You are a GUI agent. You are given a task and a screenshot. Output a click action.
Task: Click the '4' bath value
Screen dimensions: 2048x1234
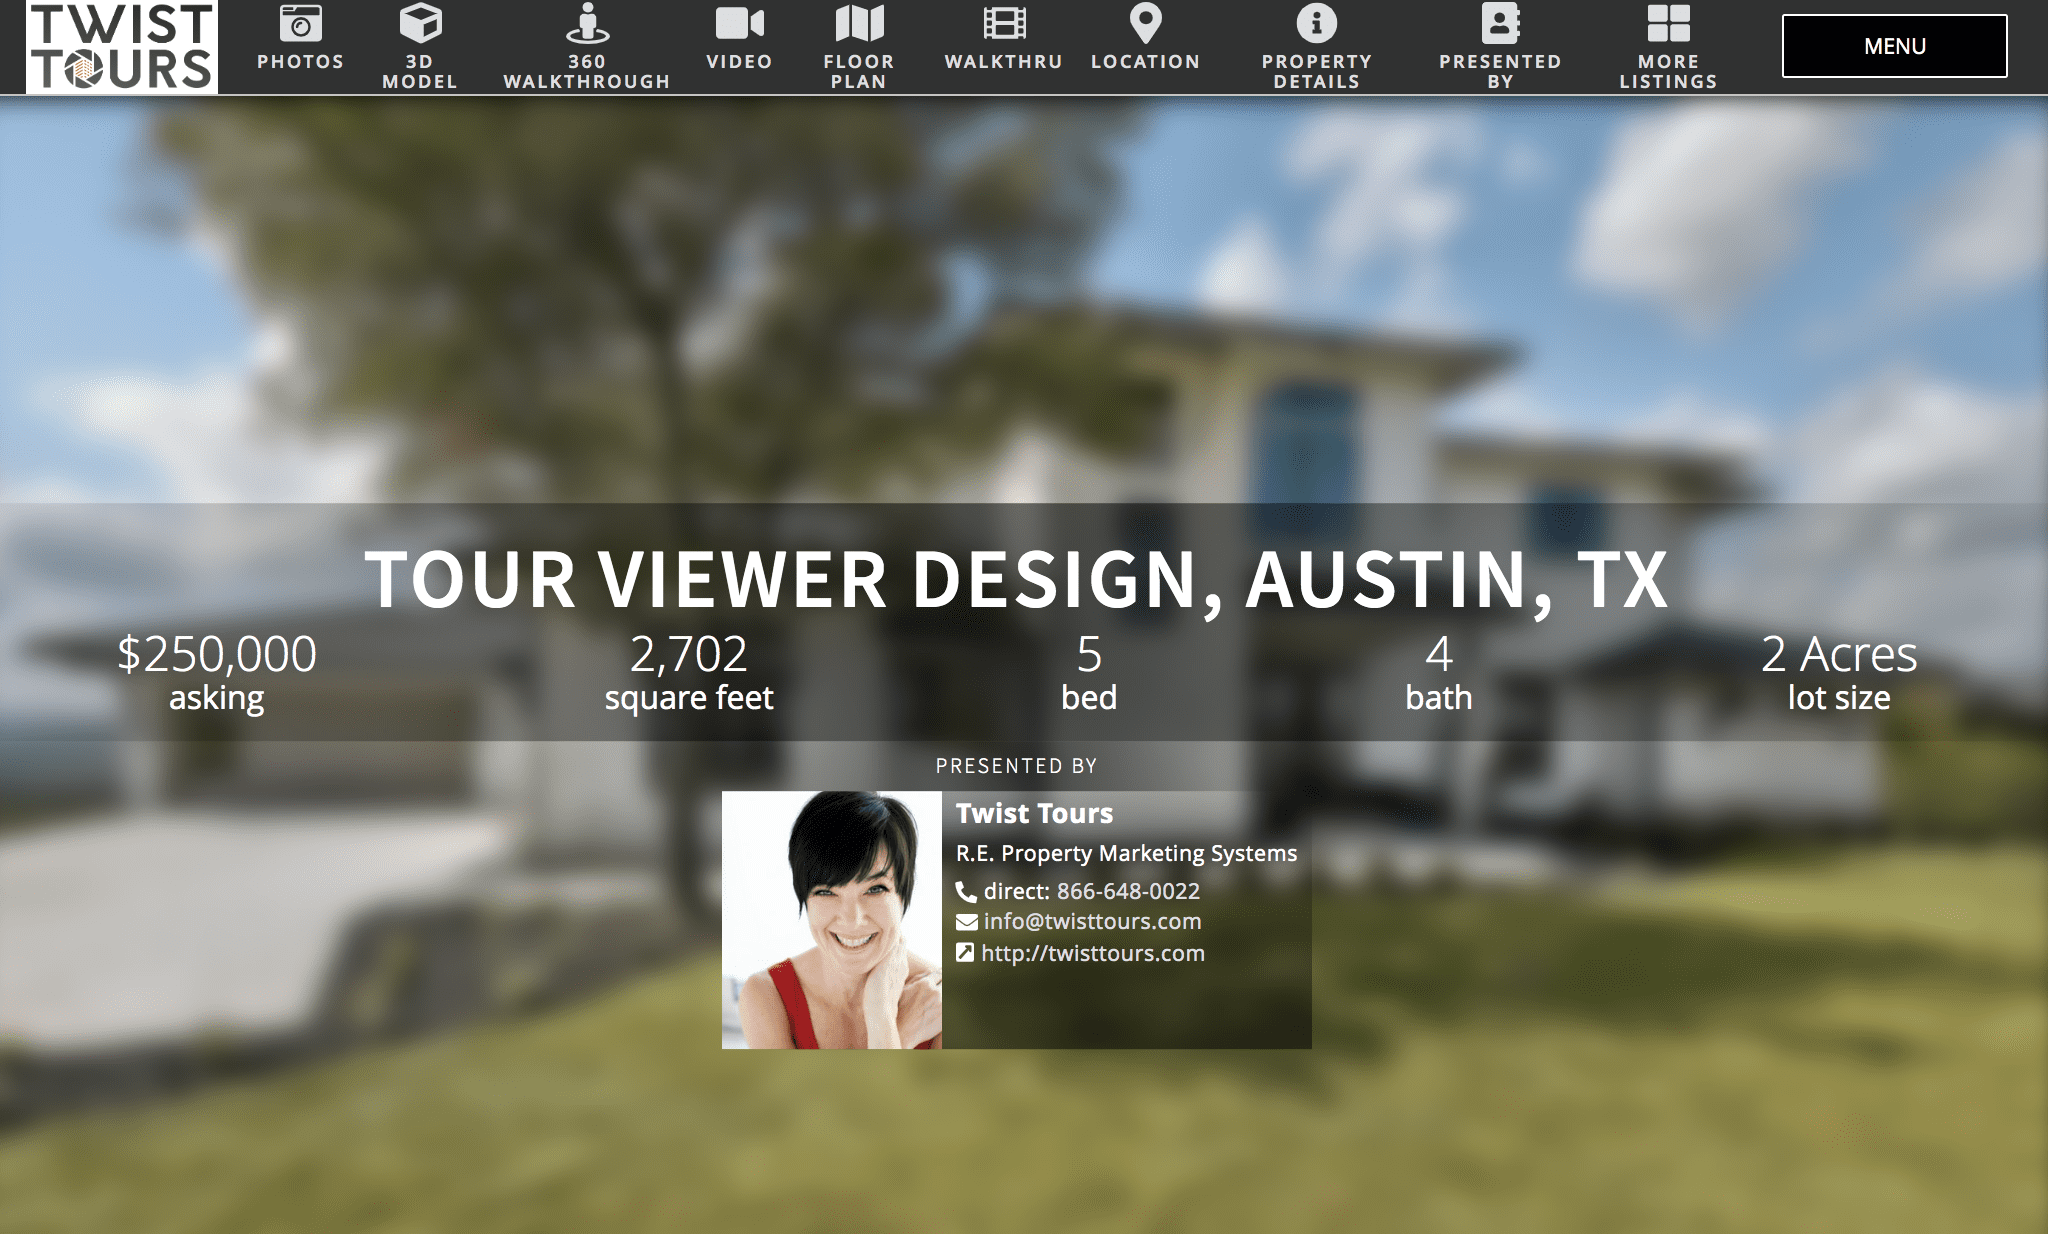tap(1438, 655)
